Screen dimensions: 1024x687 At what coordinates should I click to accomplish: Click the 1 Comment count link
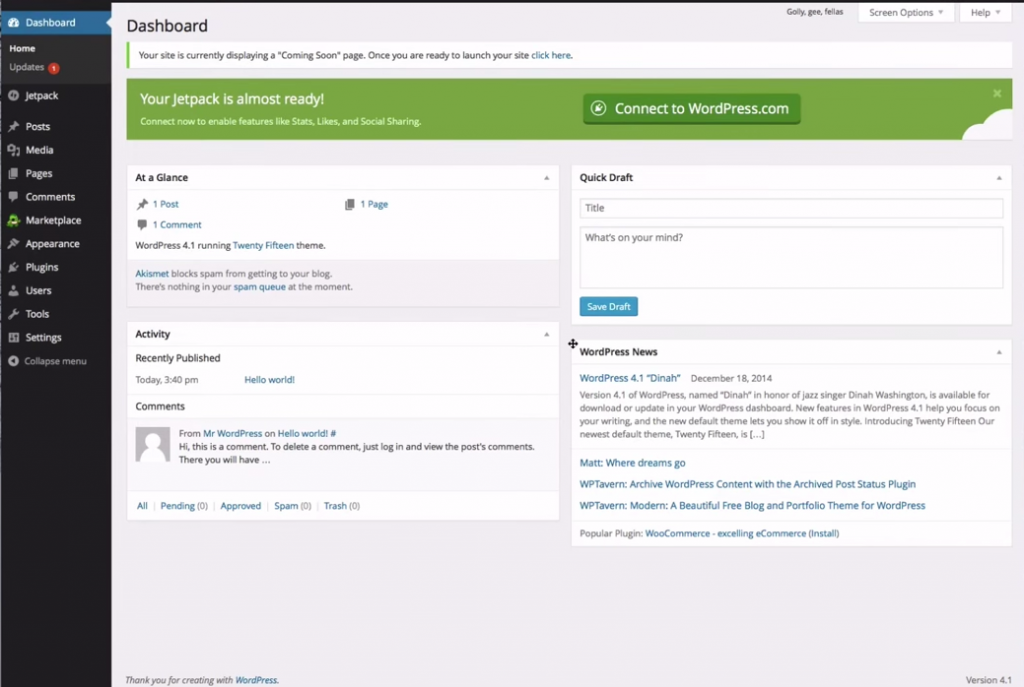(x=177, y=225)
